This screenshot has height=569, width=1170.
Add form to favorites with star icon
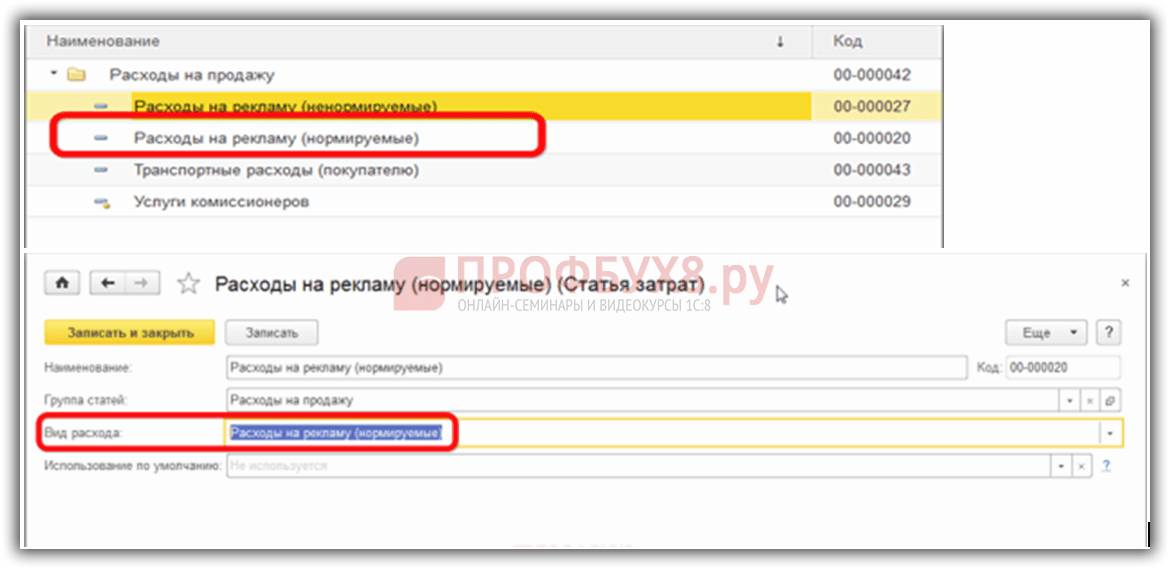tap(188, 285)
